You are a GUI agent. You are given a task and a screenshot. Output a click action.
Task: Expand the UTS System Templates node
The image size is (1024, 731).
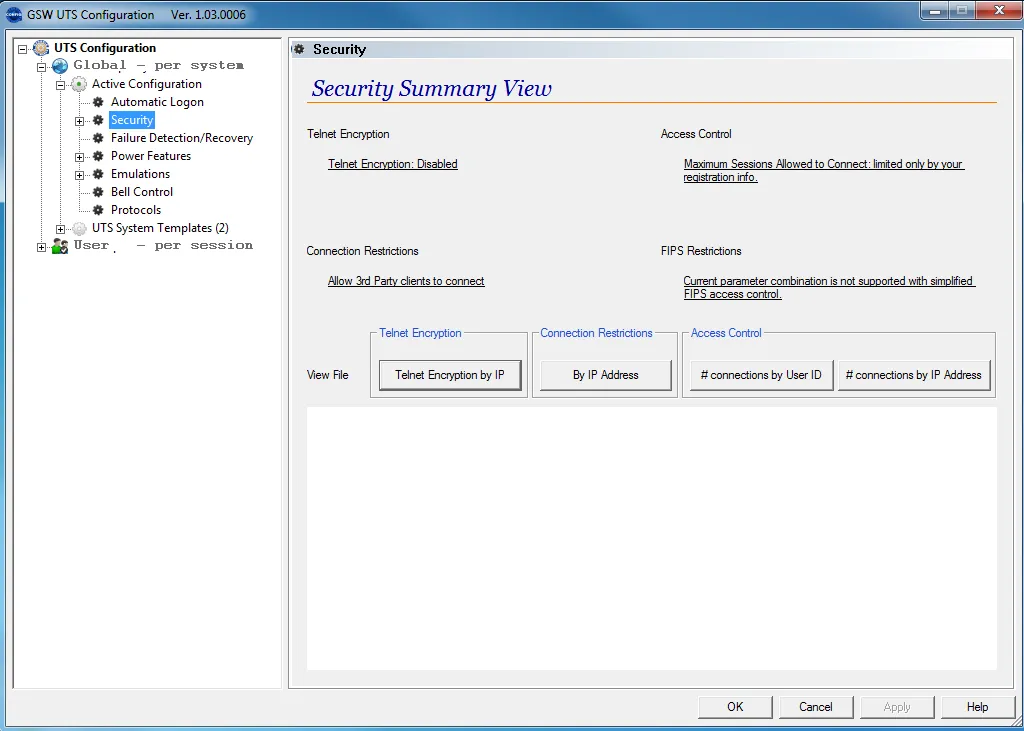coord(60,229)
